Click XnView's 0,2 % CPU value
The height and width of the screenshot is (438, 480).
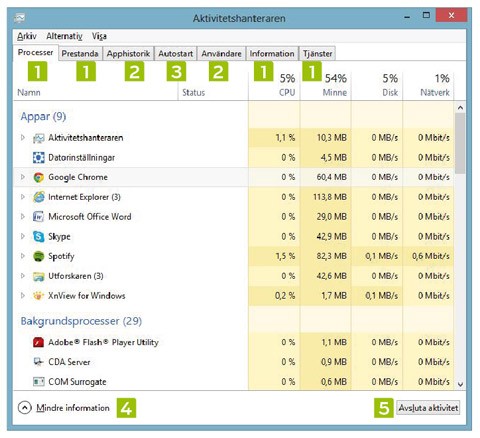(285, 296)
